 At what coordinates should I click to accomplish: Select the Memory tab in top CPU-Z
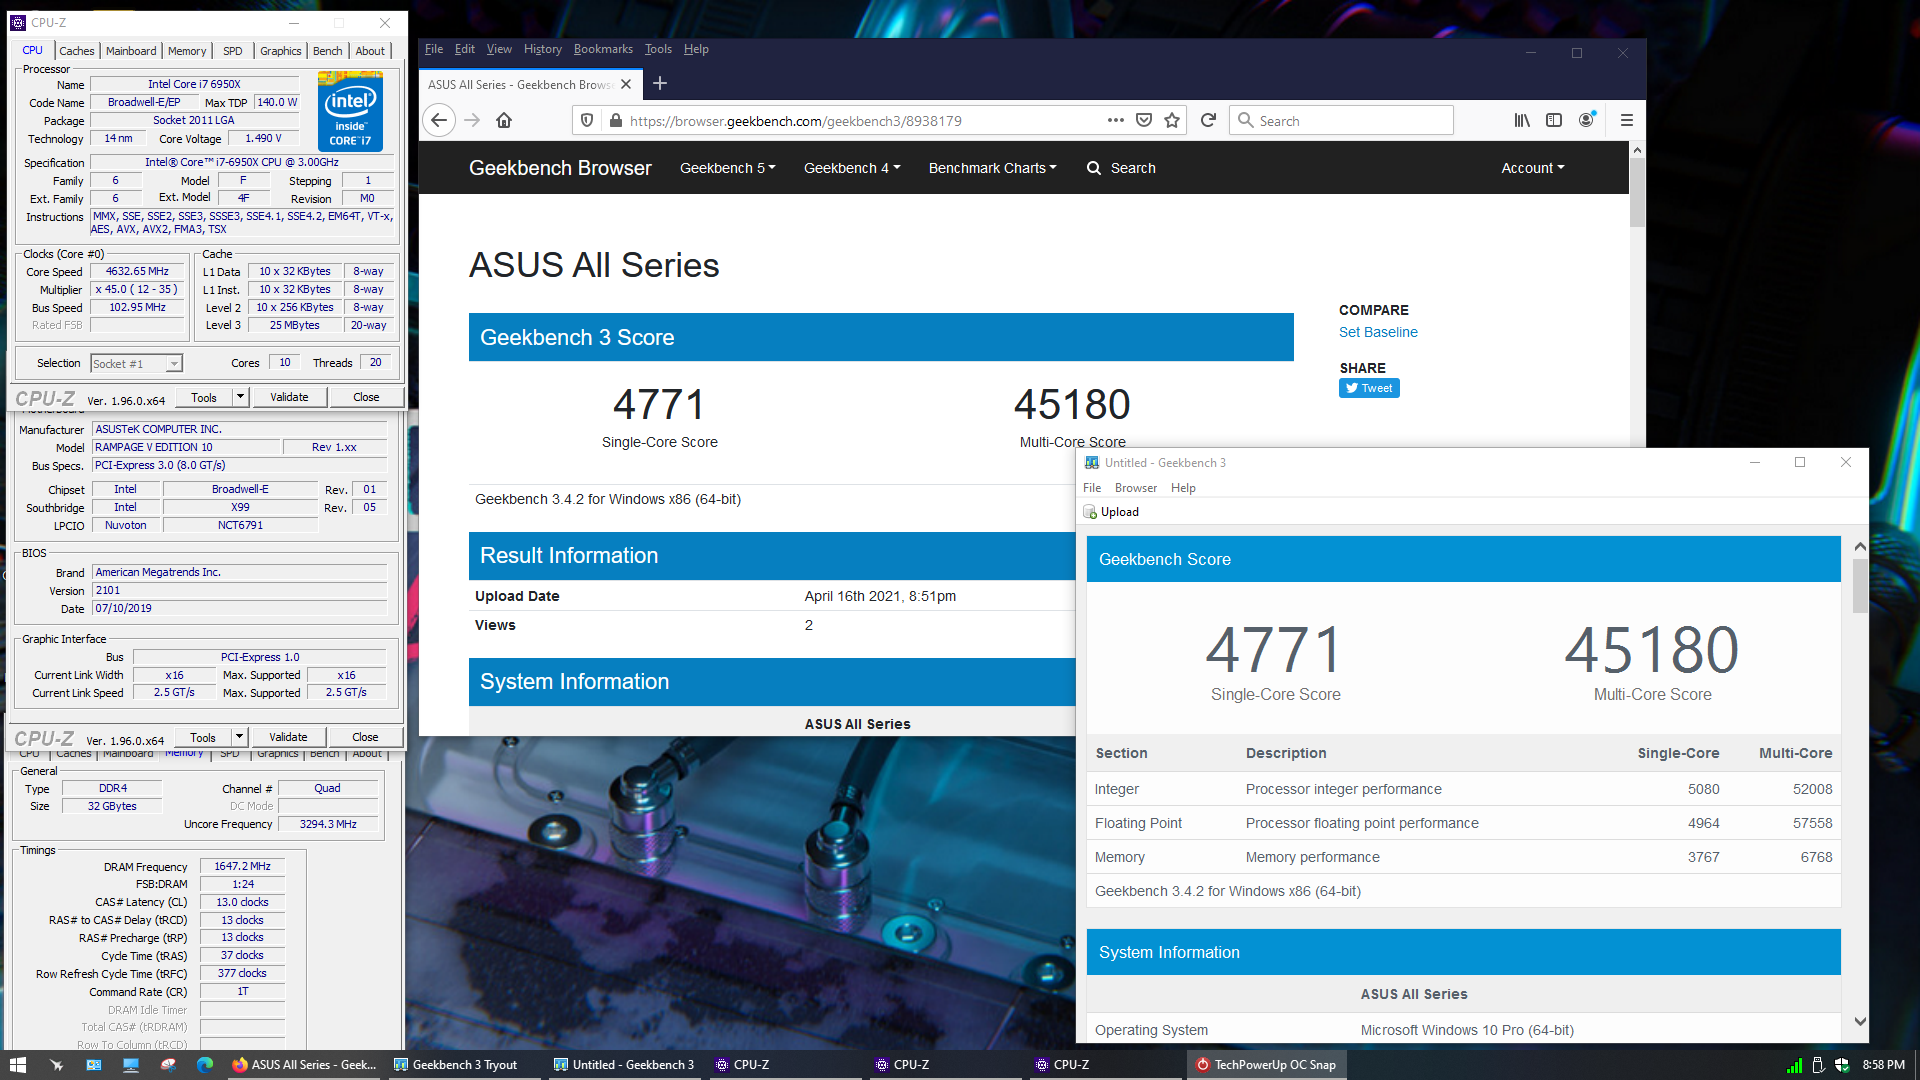(x=187, y=51)
